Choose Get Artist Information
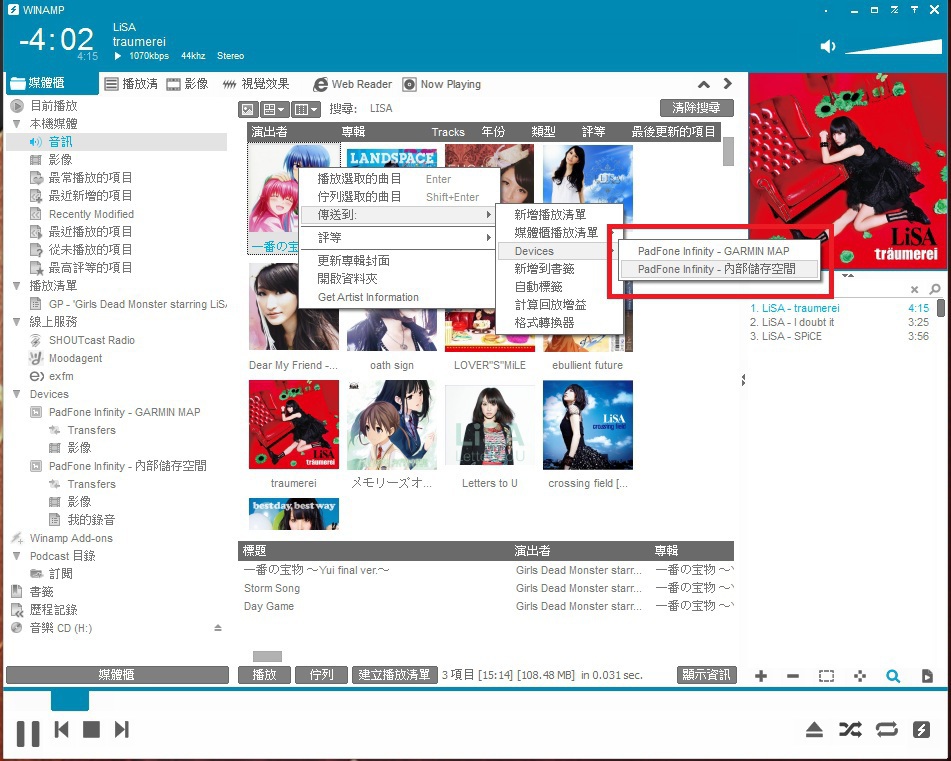This screenshot has height=761, width=951. click(x=398, y=297)
